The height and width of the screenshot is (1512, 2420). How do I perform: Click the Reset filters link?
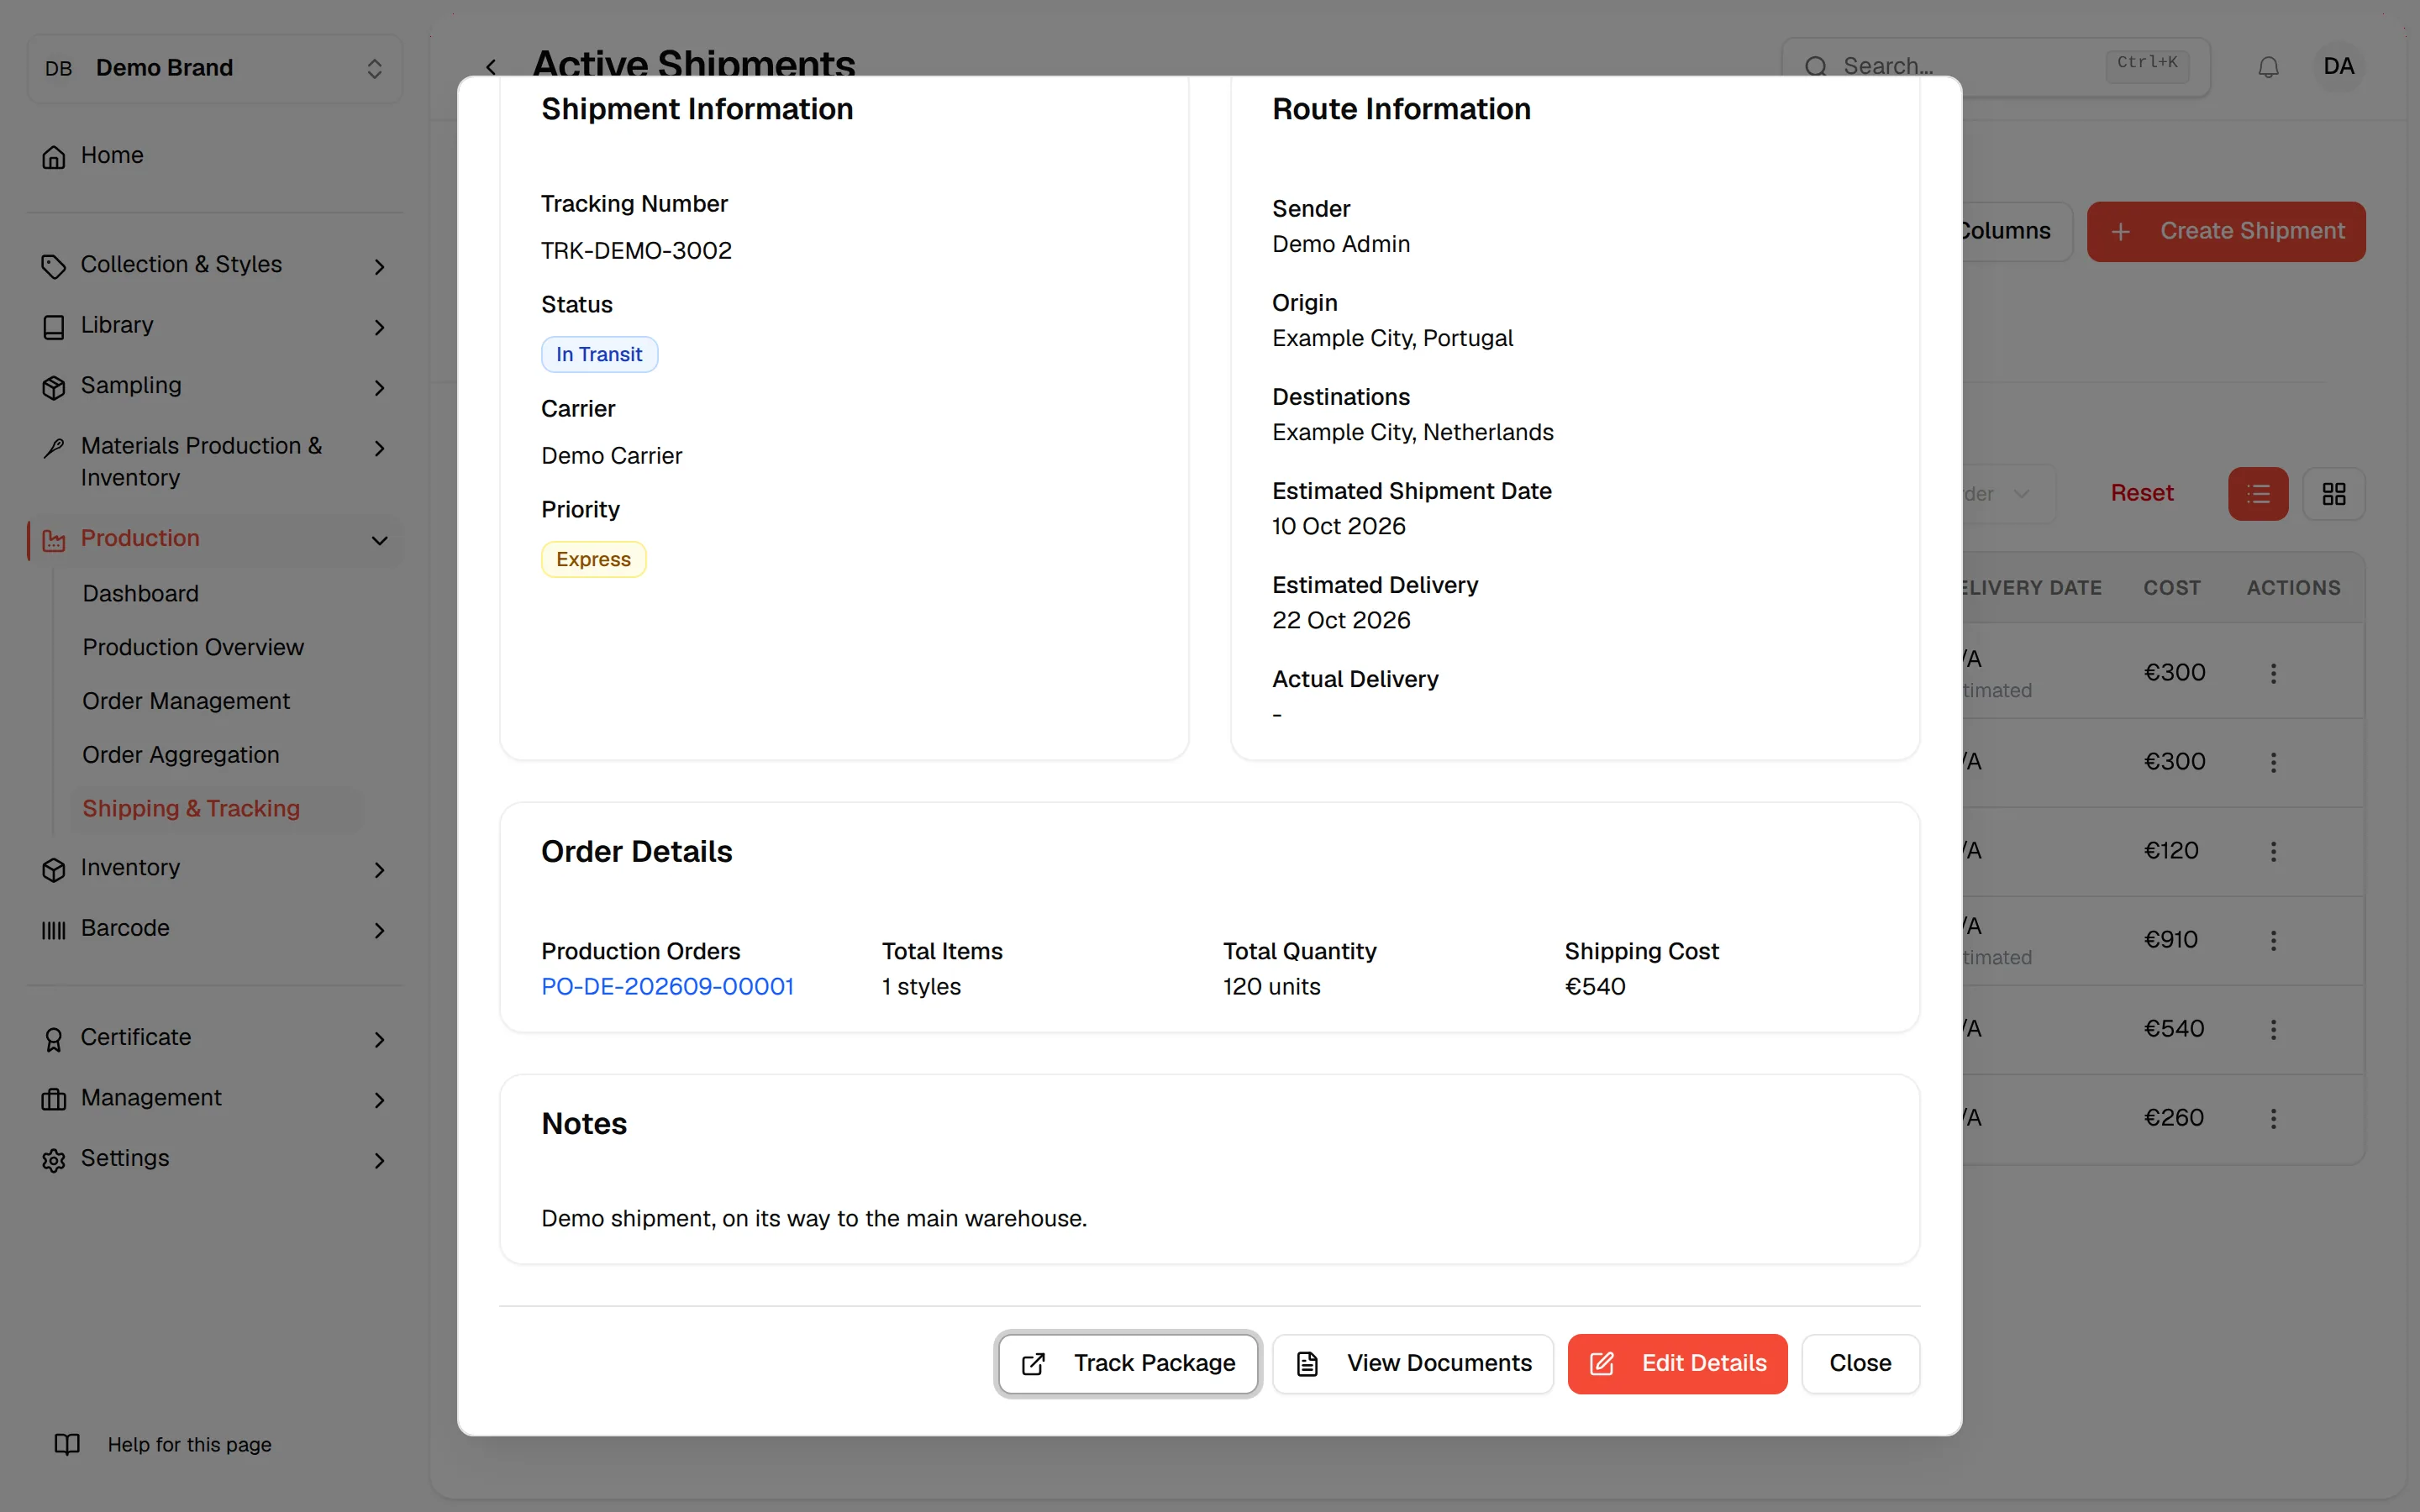click(x=2141, y=493)
